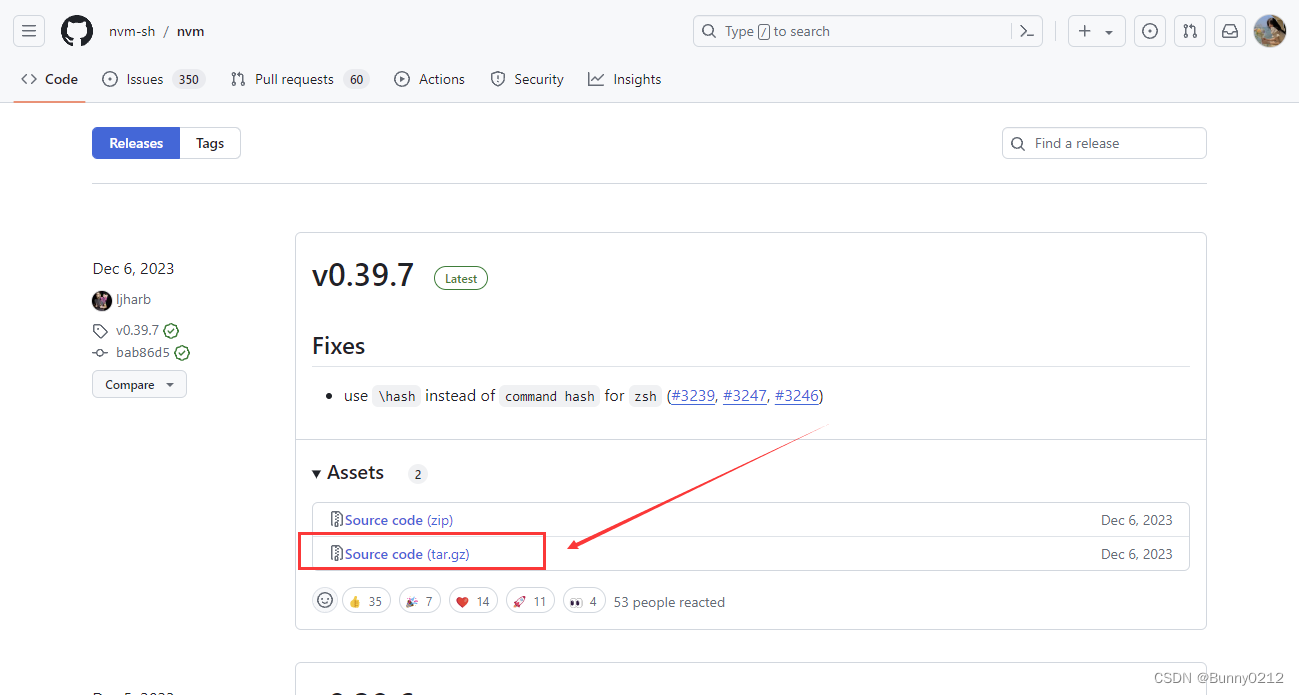The height and width of the screenshot is (695, 1299).
Task: Download Source code (tar.gz)
Action: pos(407,554)
